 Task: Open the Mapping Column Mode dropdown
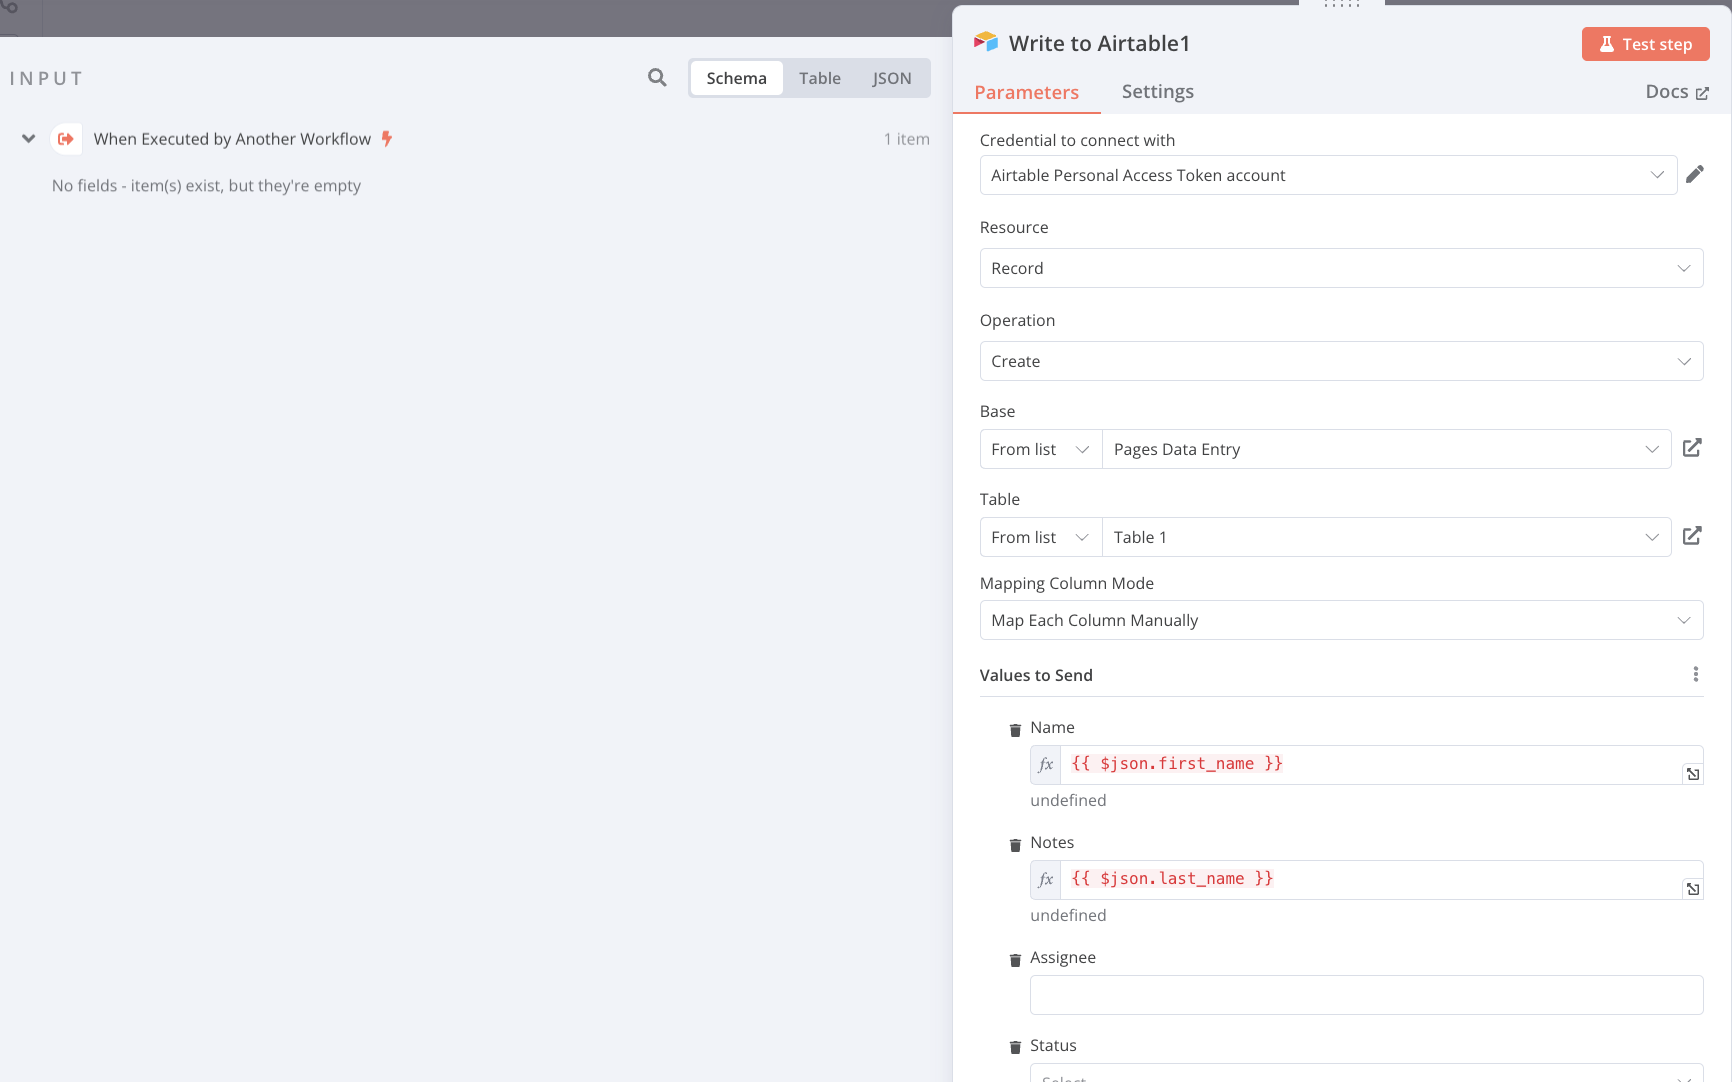tap(1341, 620)
